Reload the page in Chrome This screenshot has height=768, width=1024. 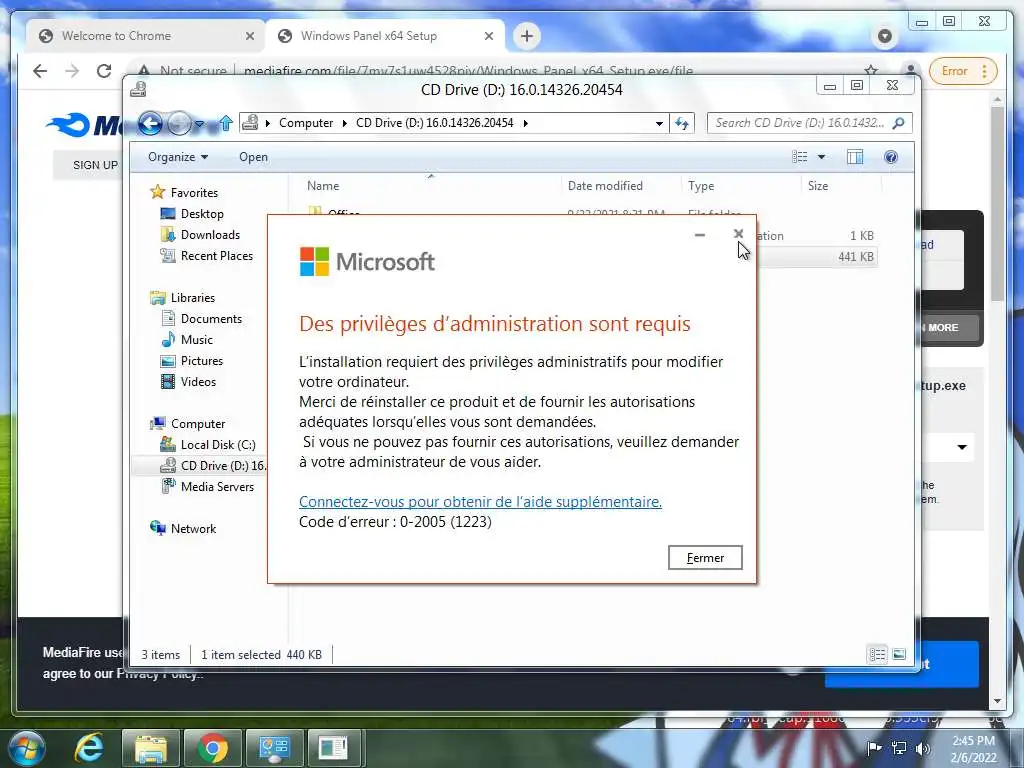pos(104,71)
